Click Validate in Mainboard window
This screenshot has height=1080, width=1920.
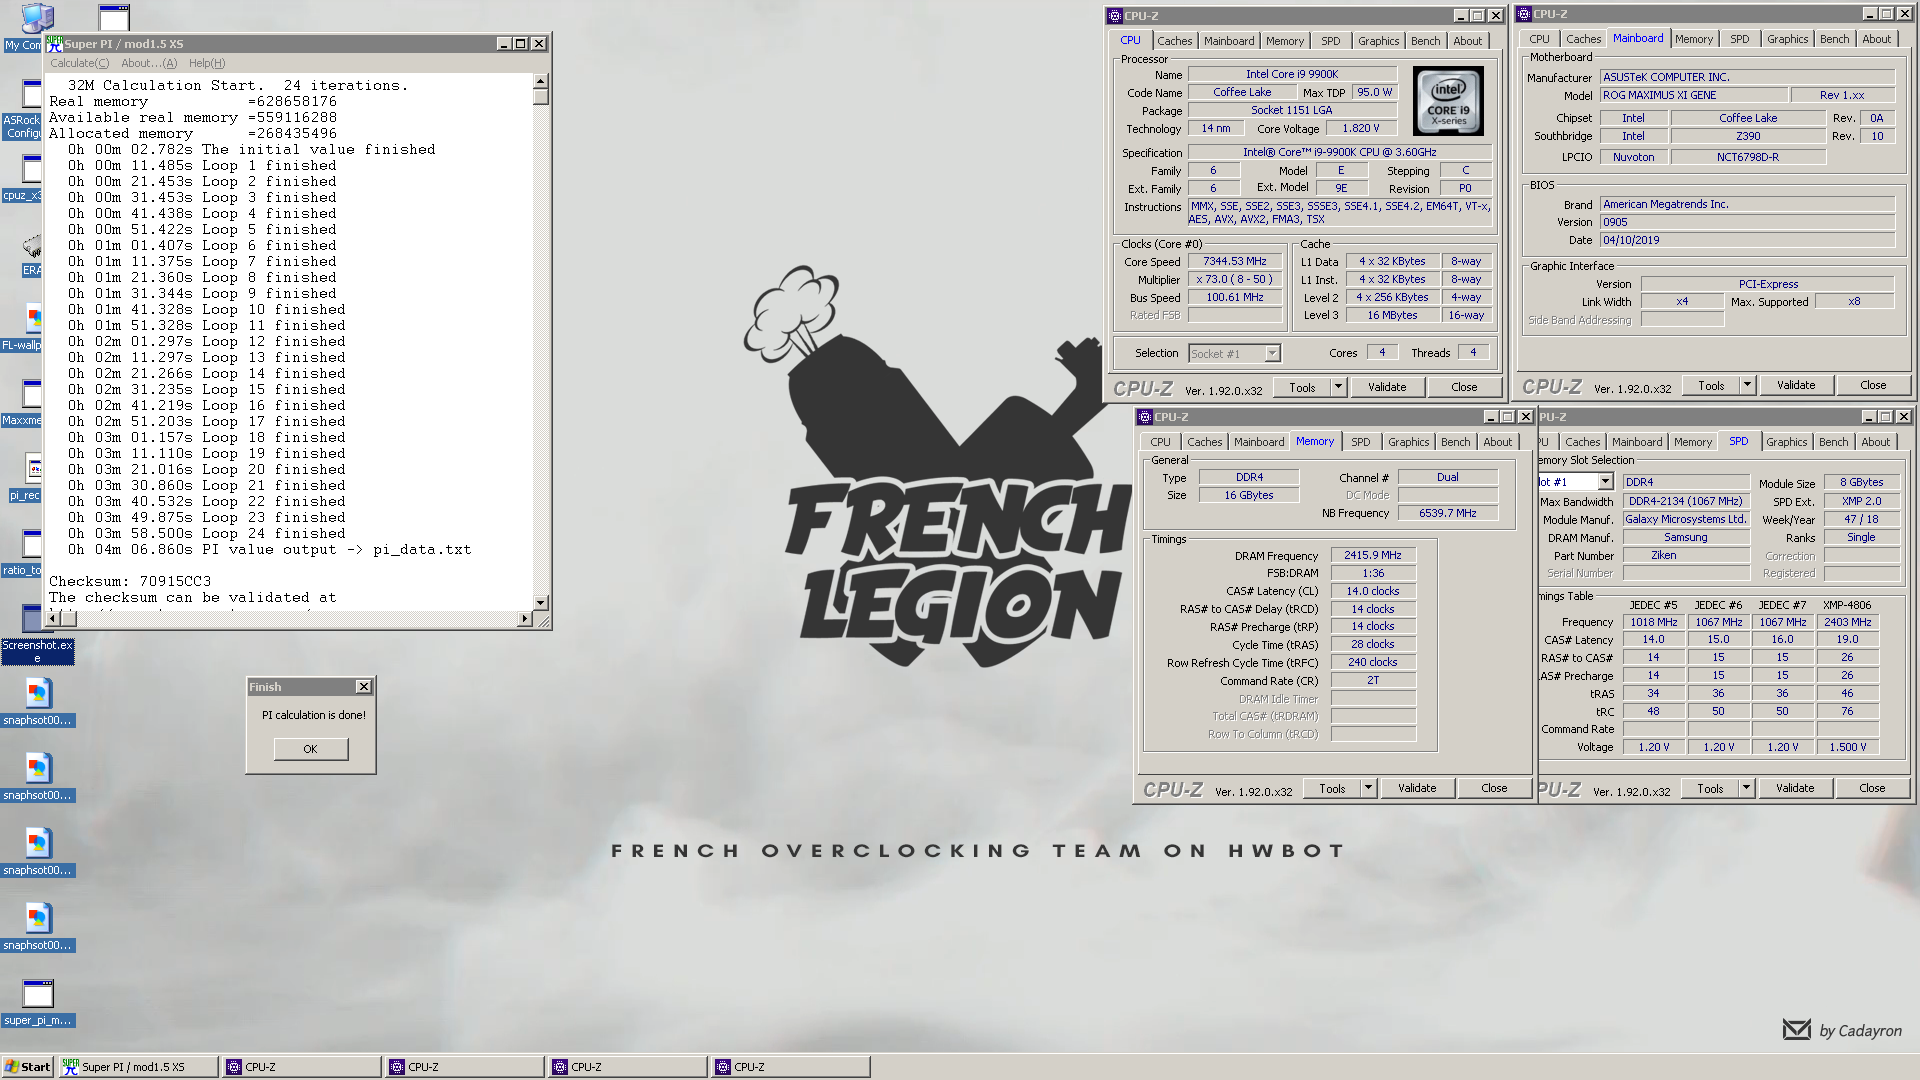1796,385
